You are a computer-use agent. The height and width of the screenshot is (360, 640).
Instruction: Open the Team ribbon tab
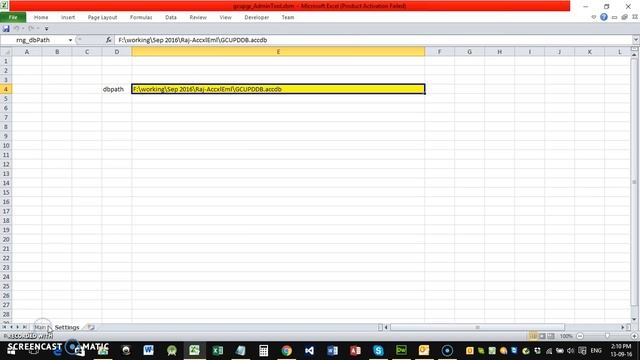[x=288, y=17]
